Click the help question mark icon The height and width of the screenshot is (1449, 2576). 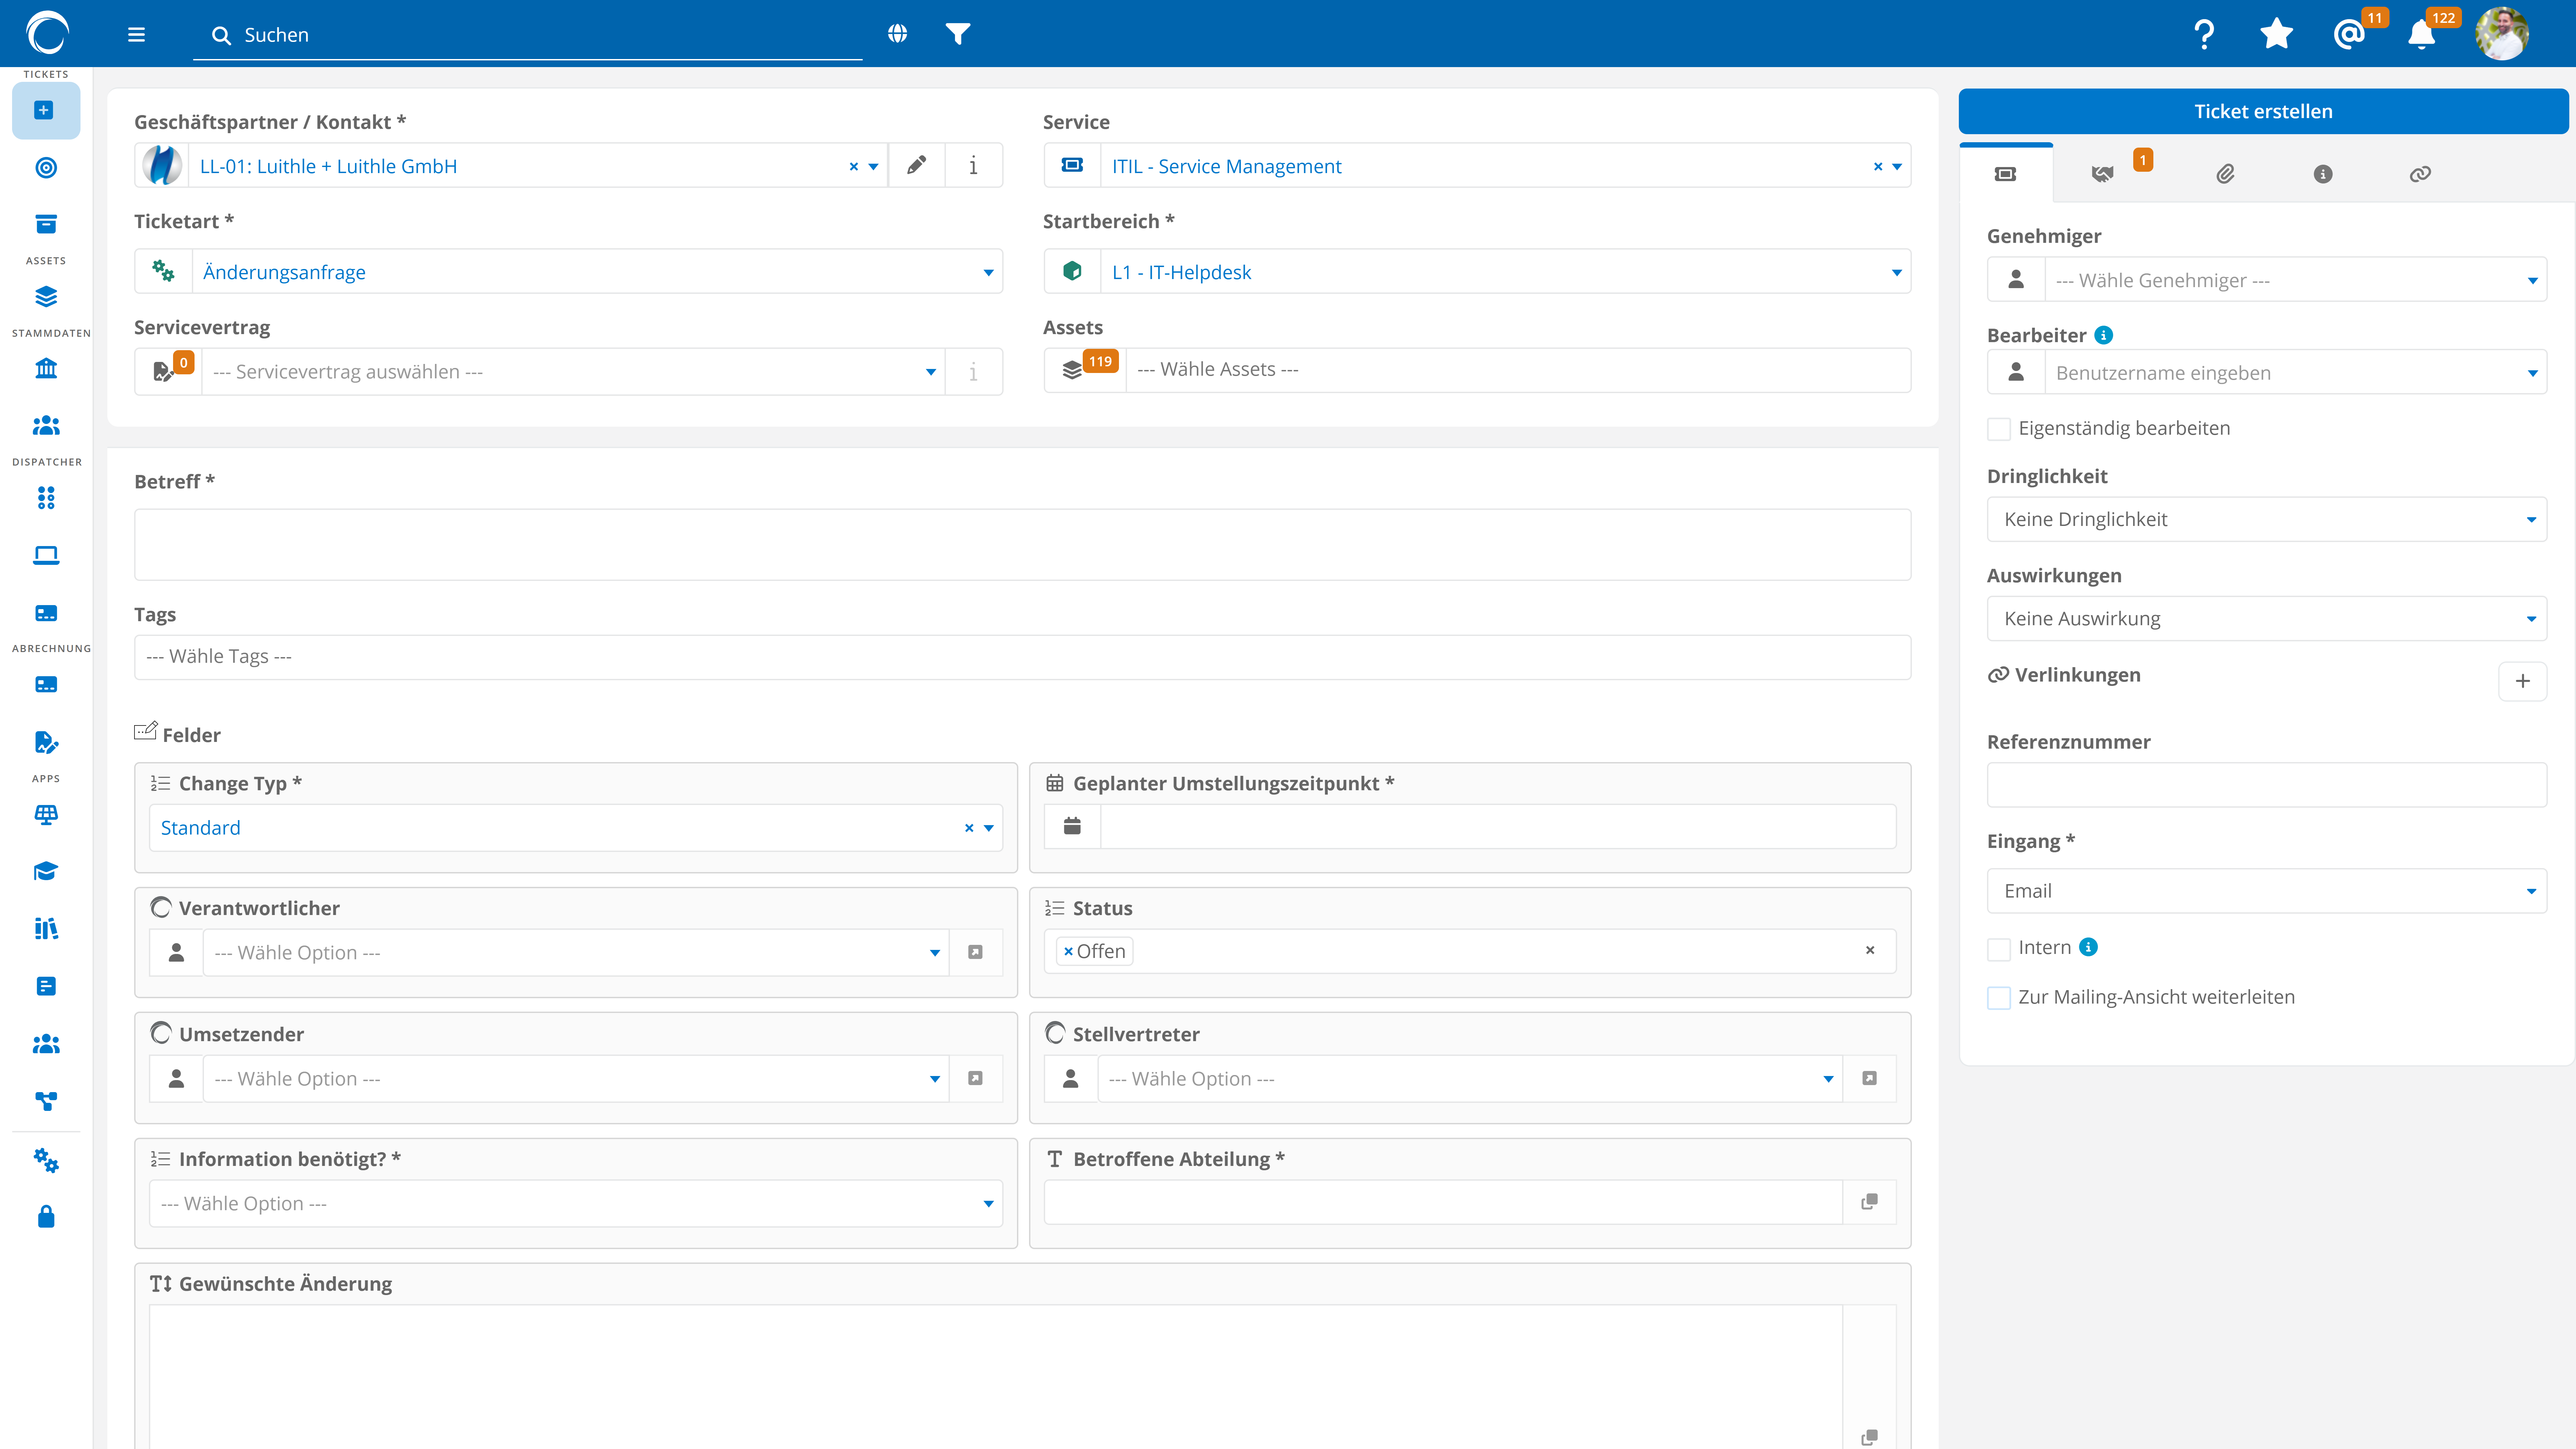pos(2204,34)
